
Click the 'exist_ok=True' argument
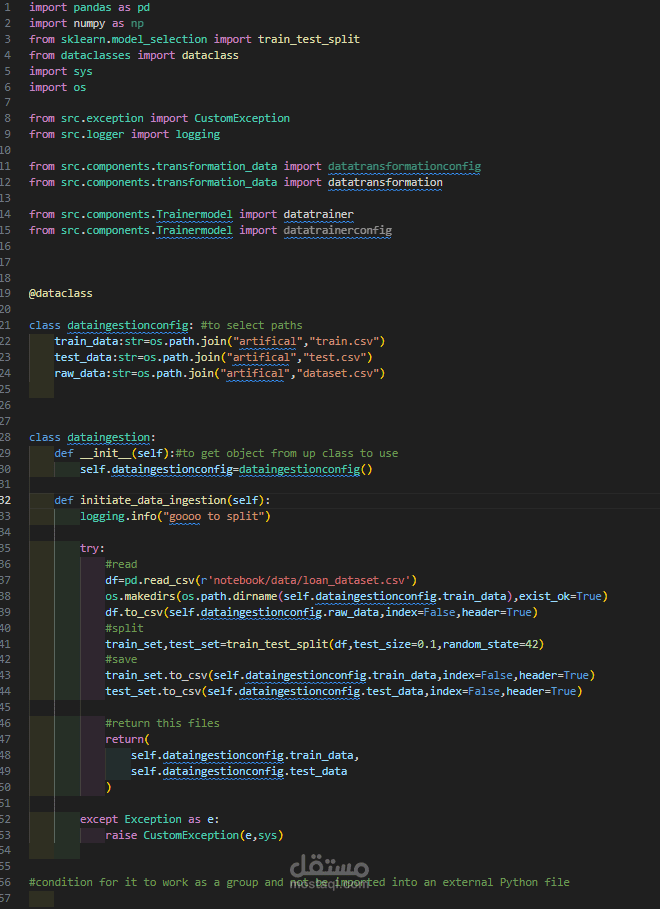pyautogui.click(x=560, y=597)
